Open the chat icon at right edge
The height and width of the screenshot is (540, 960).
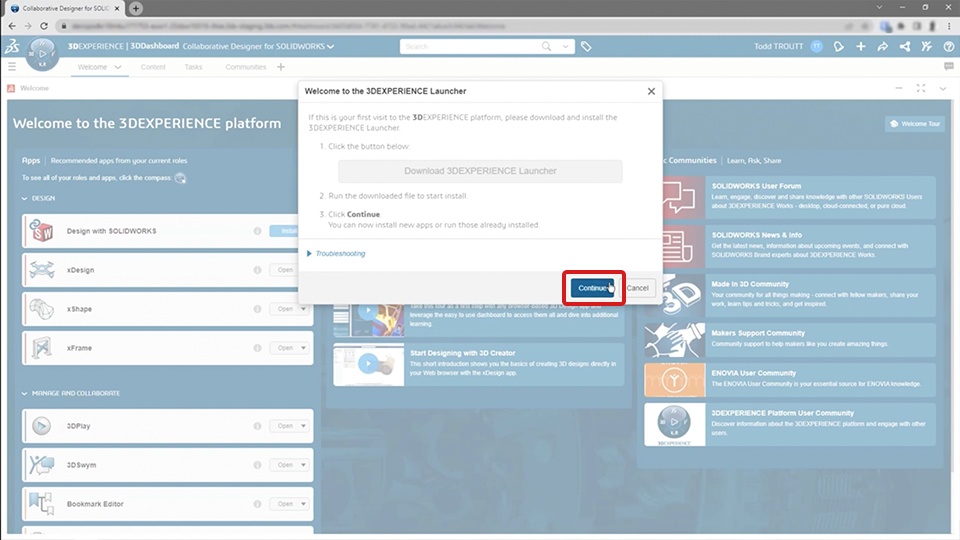pyautogui.click(x=948, y=66)
